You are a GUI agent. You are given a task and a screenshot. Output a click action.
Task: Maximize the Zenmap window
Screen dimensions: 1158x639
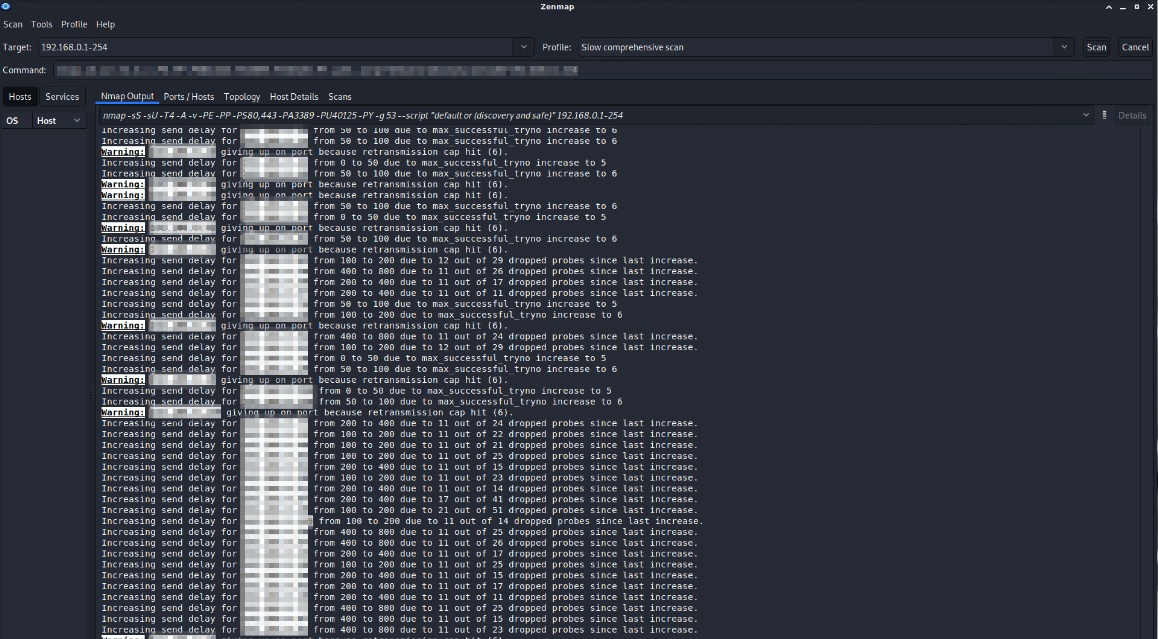coord(1136,6)
